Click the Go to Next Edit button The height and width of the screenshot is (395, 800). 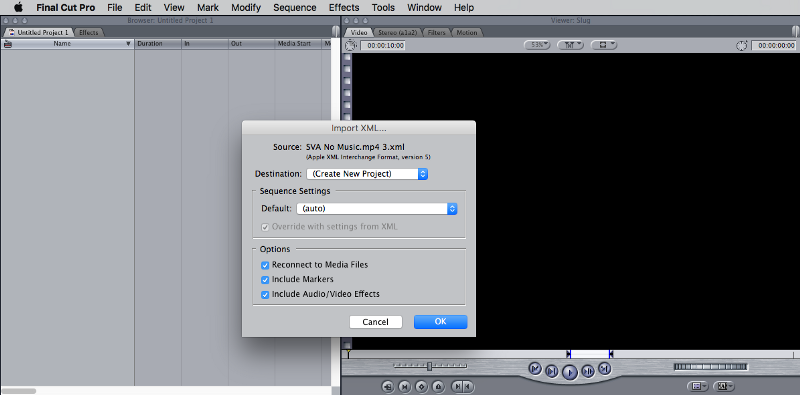[x=605, y=368]
